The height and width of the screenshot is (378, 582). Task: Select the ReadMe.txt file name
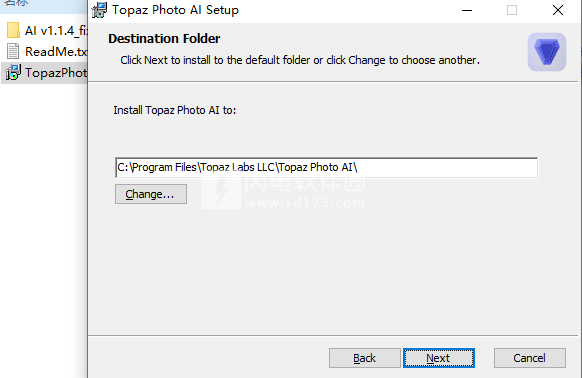tap(56, 52)
